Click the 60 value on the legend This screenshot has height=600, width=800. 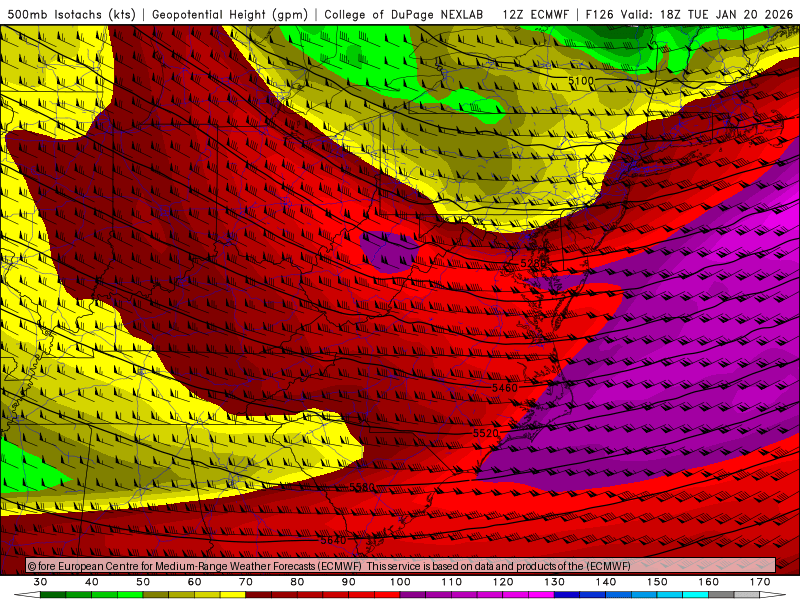click(x=194, y=582)
